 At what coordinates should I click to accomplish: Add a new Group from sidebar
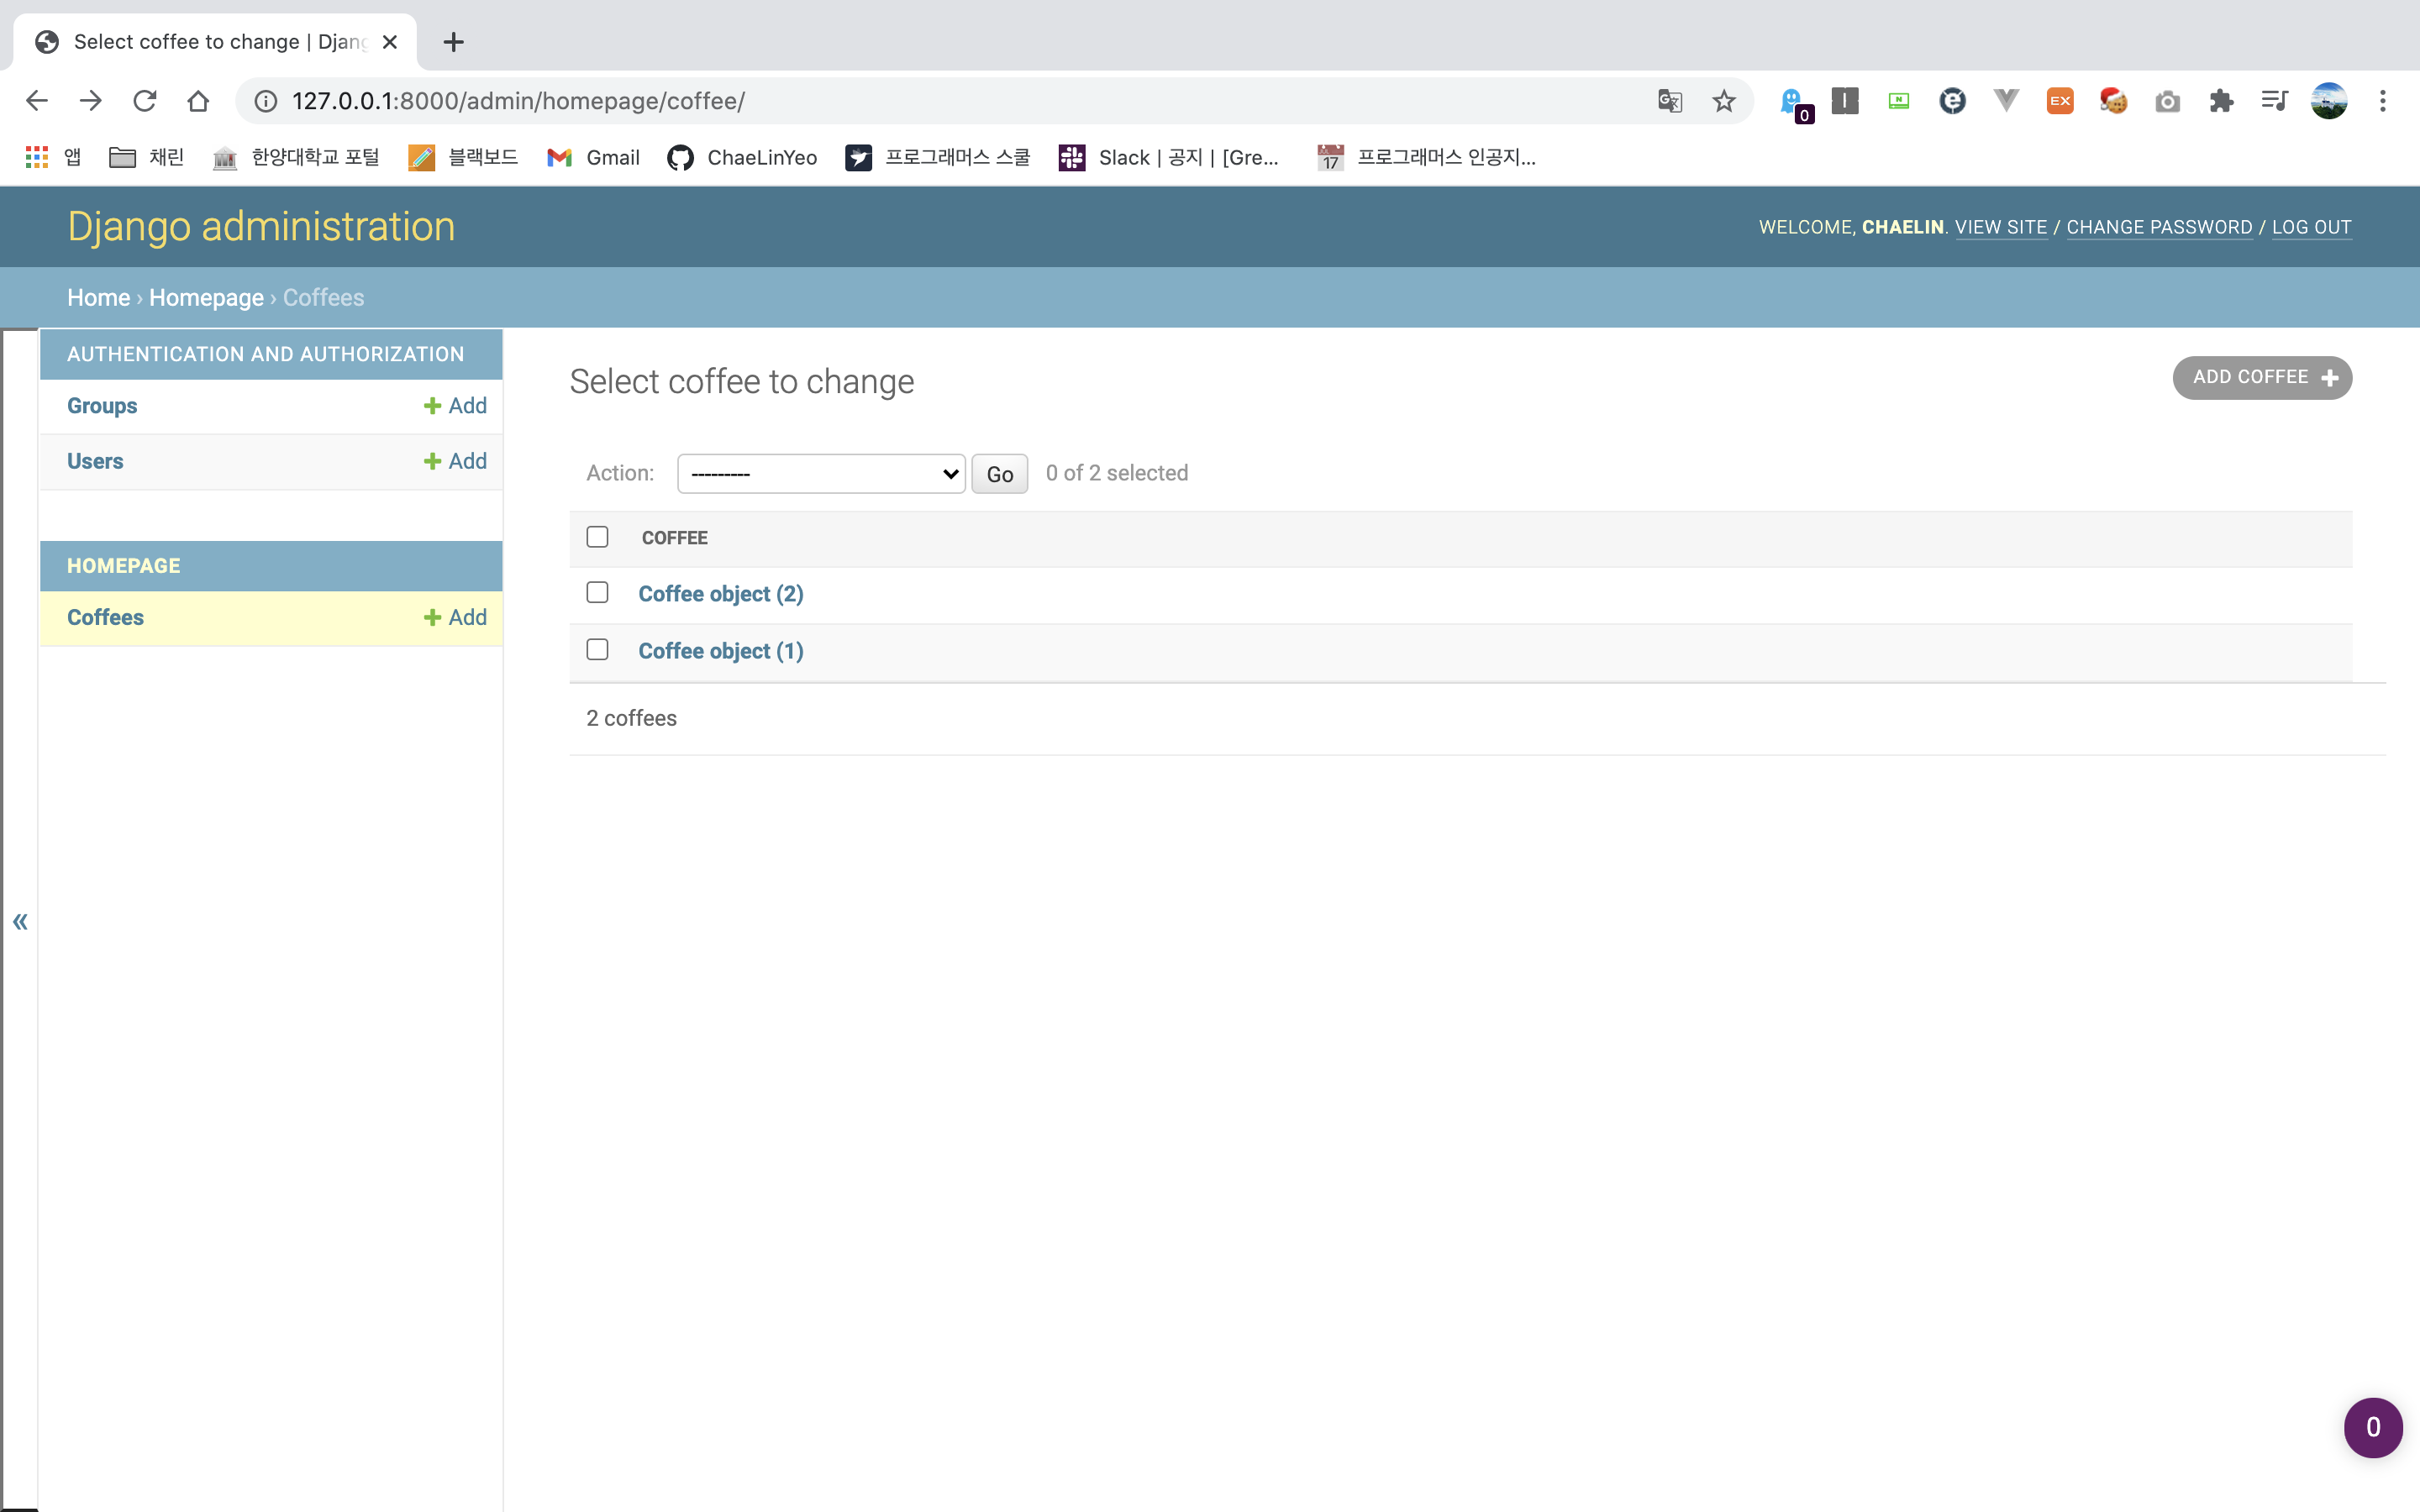(455, 405)
